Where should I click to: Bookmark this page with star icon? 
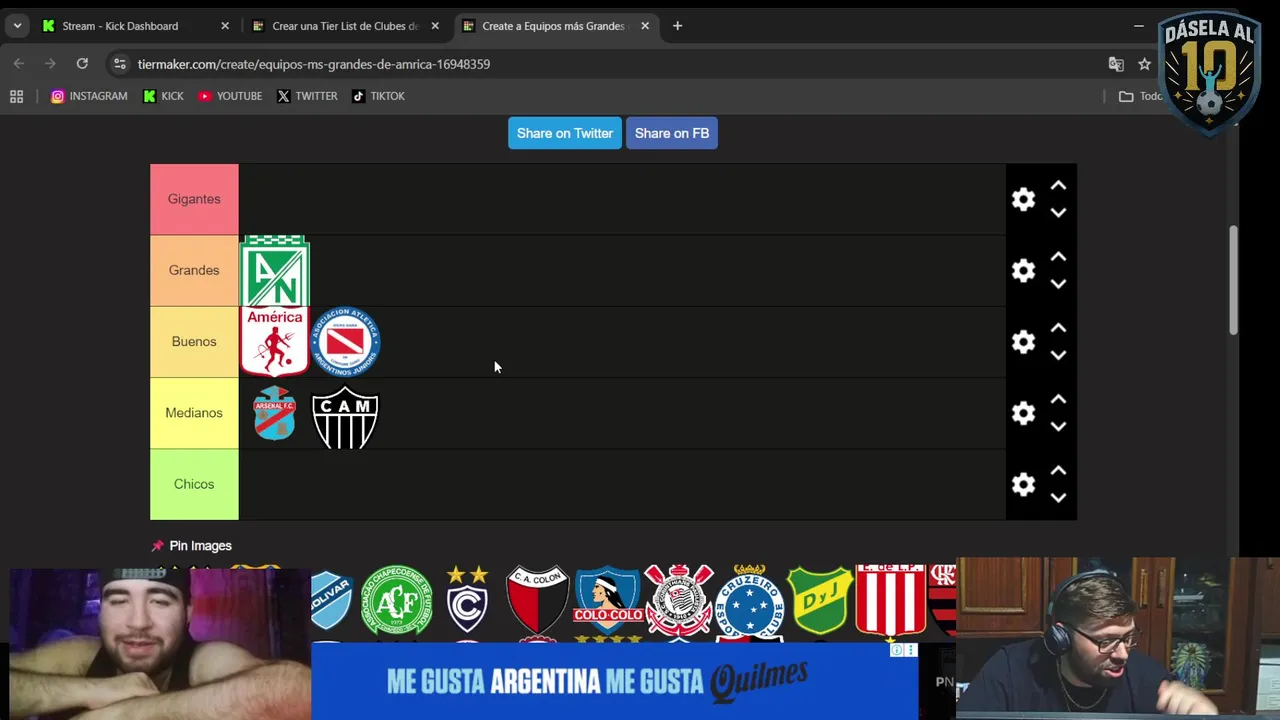[x=1144, y=64]
